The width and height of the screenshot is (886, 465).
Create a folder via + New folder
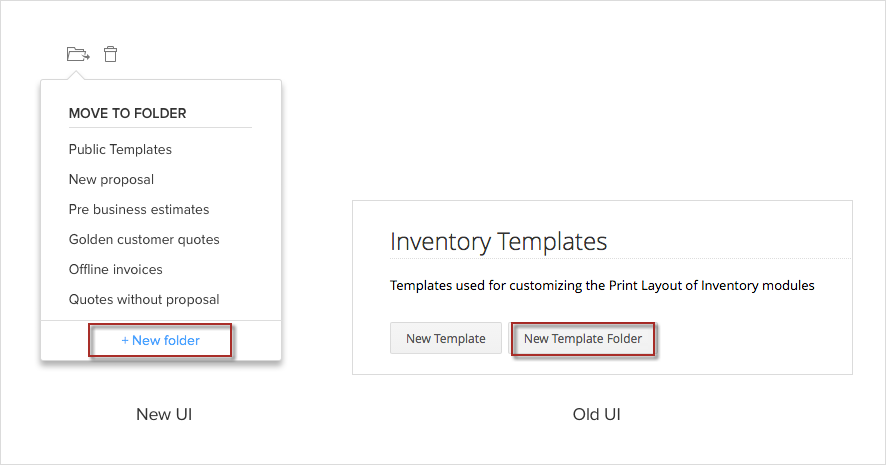coord(160,340)
